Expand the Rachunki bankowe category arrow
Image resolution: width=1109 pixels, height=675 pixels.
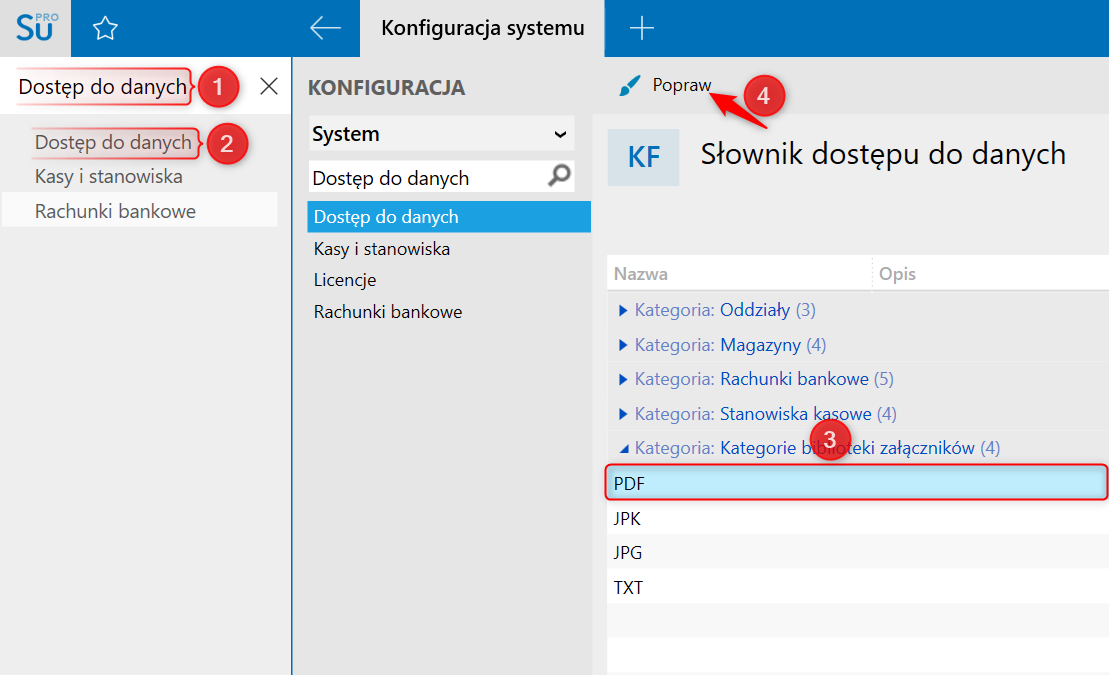pyautogui.click(x=622, y=379)
